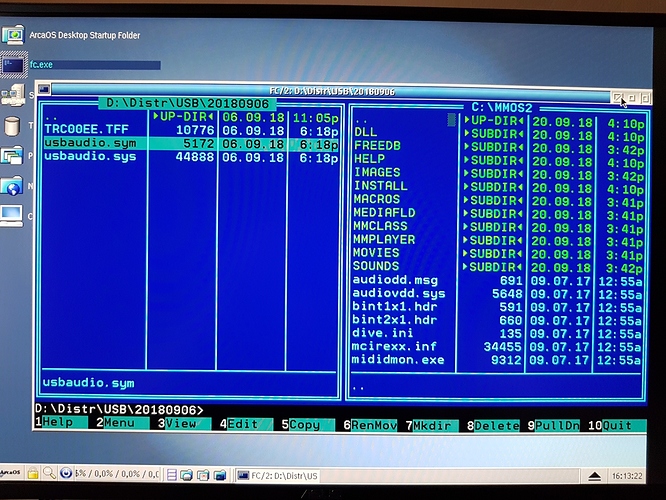Click the 5Copy function key
Screen dimensions: 666x500
point(308,424)
